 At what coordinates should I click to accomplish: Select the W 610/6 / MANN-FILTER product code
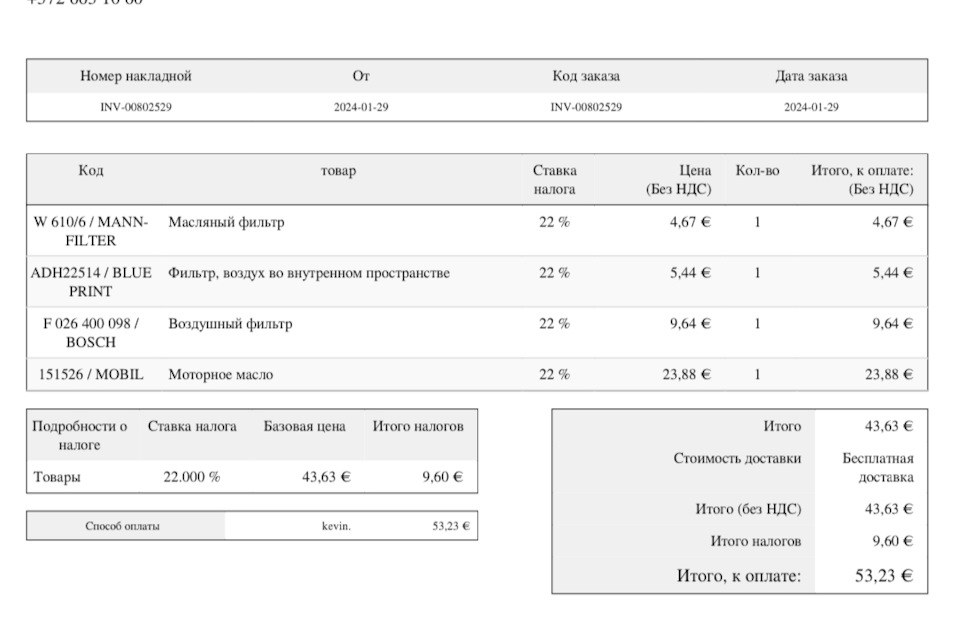pyautogui.click(x=91, y=231)
